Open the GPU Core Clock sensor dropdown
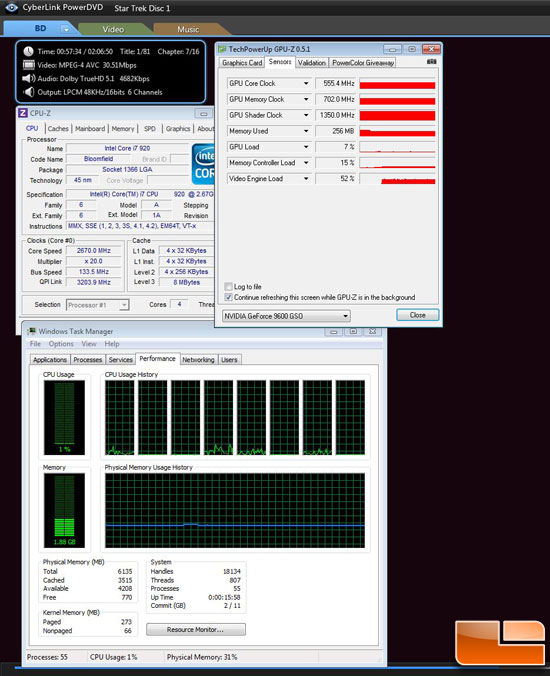Image resolution: width=550 pixels, height=676 pixels. coord(306,83)
